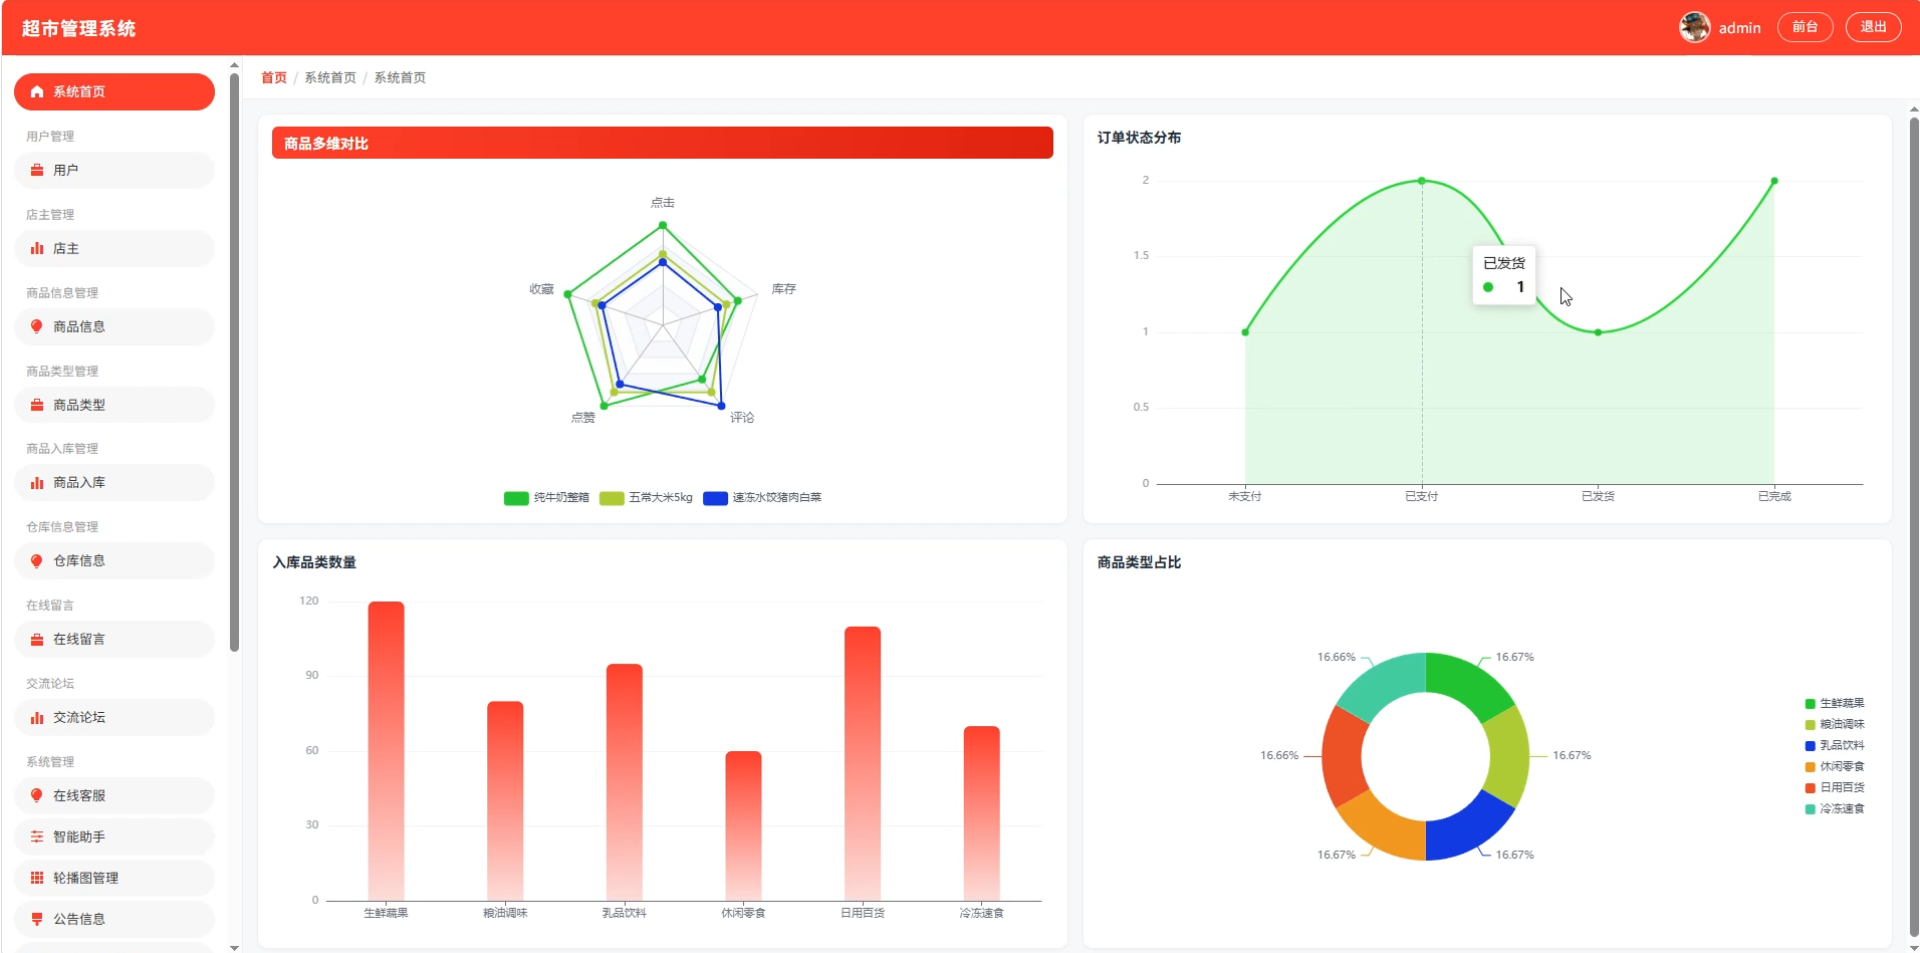Toggle the 速冻水饺猪肉白菜 radar legend series
The width and height of the screenshot is (1920, 953).
point(762,498)
